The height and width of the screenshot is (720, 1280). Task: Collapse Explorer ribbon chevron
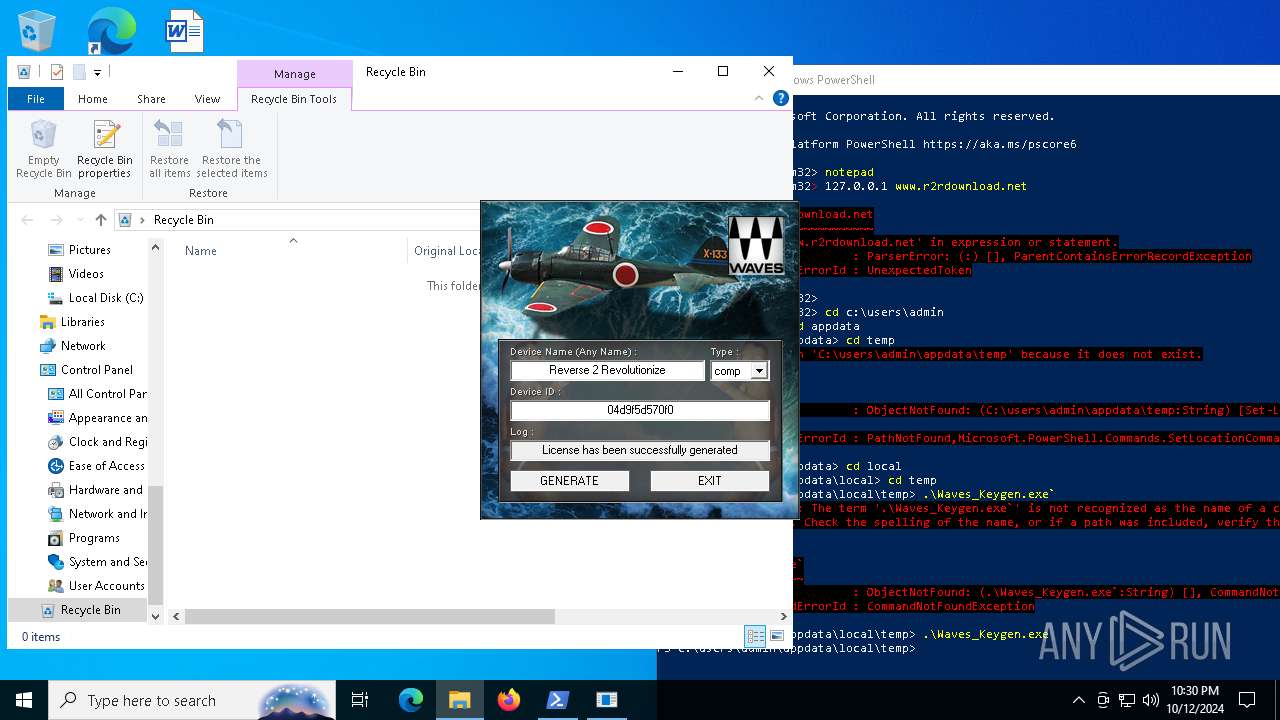coord(759,98)
